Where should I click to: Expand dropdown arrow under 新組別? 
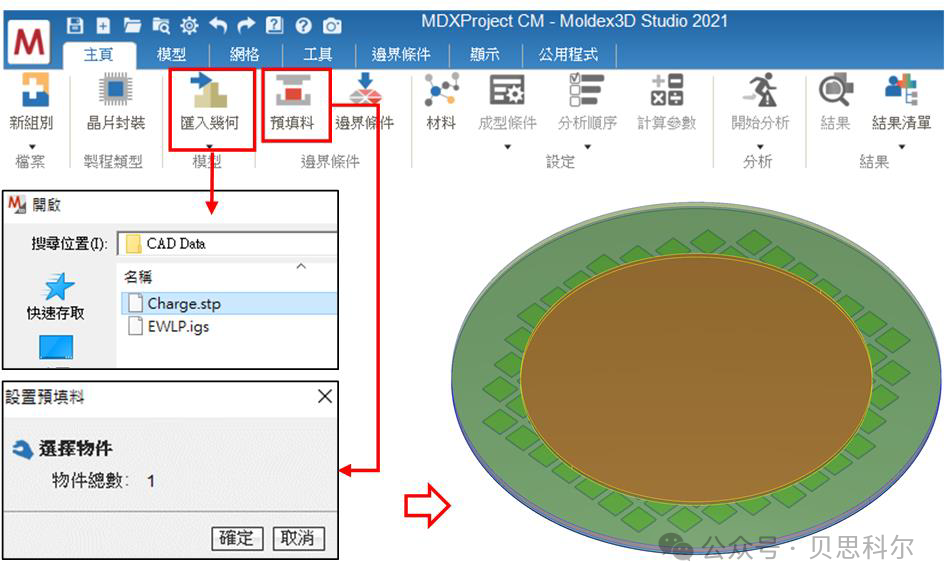[x=32, y=146]
